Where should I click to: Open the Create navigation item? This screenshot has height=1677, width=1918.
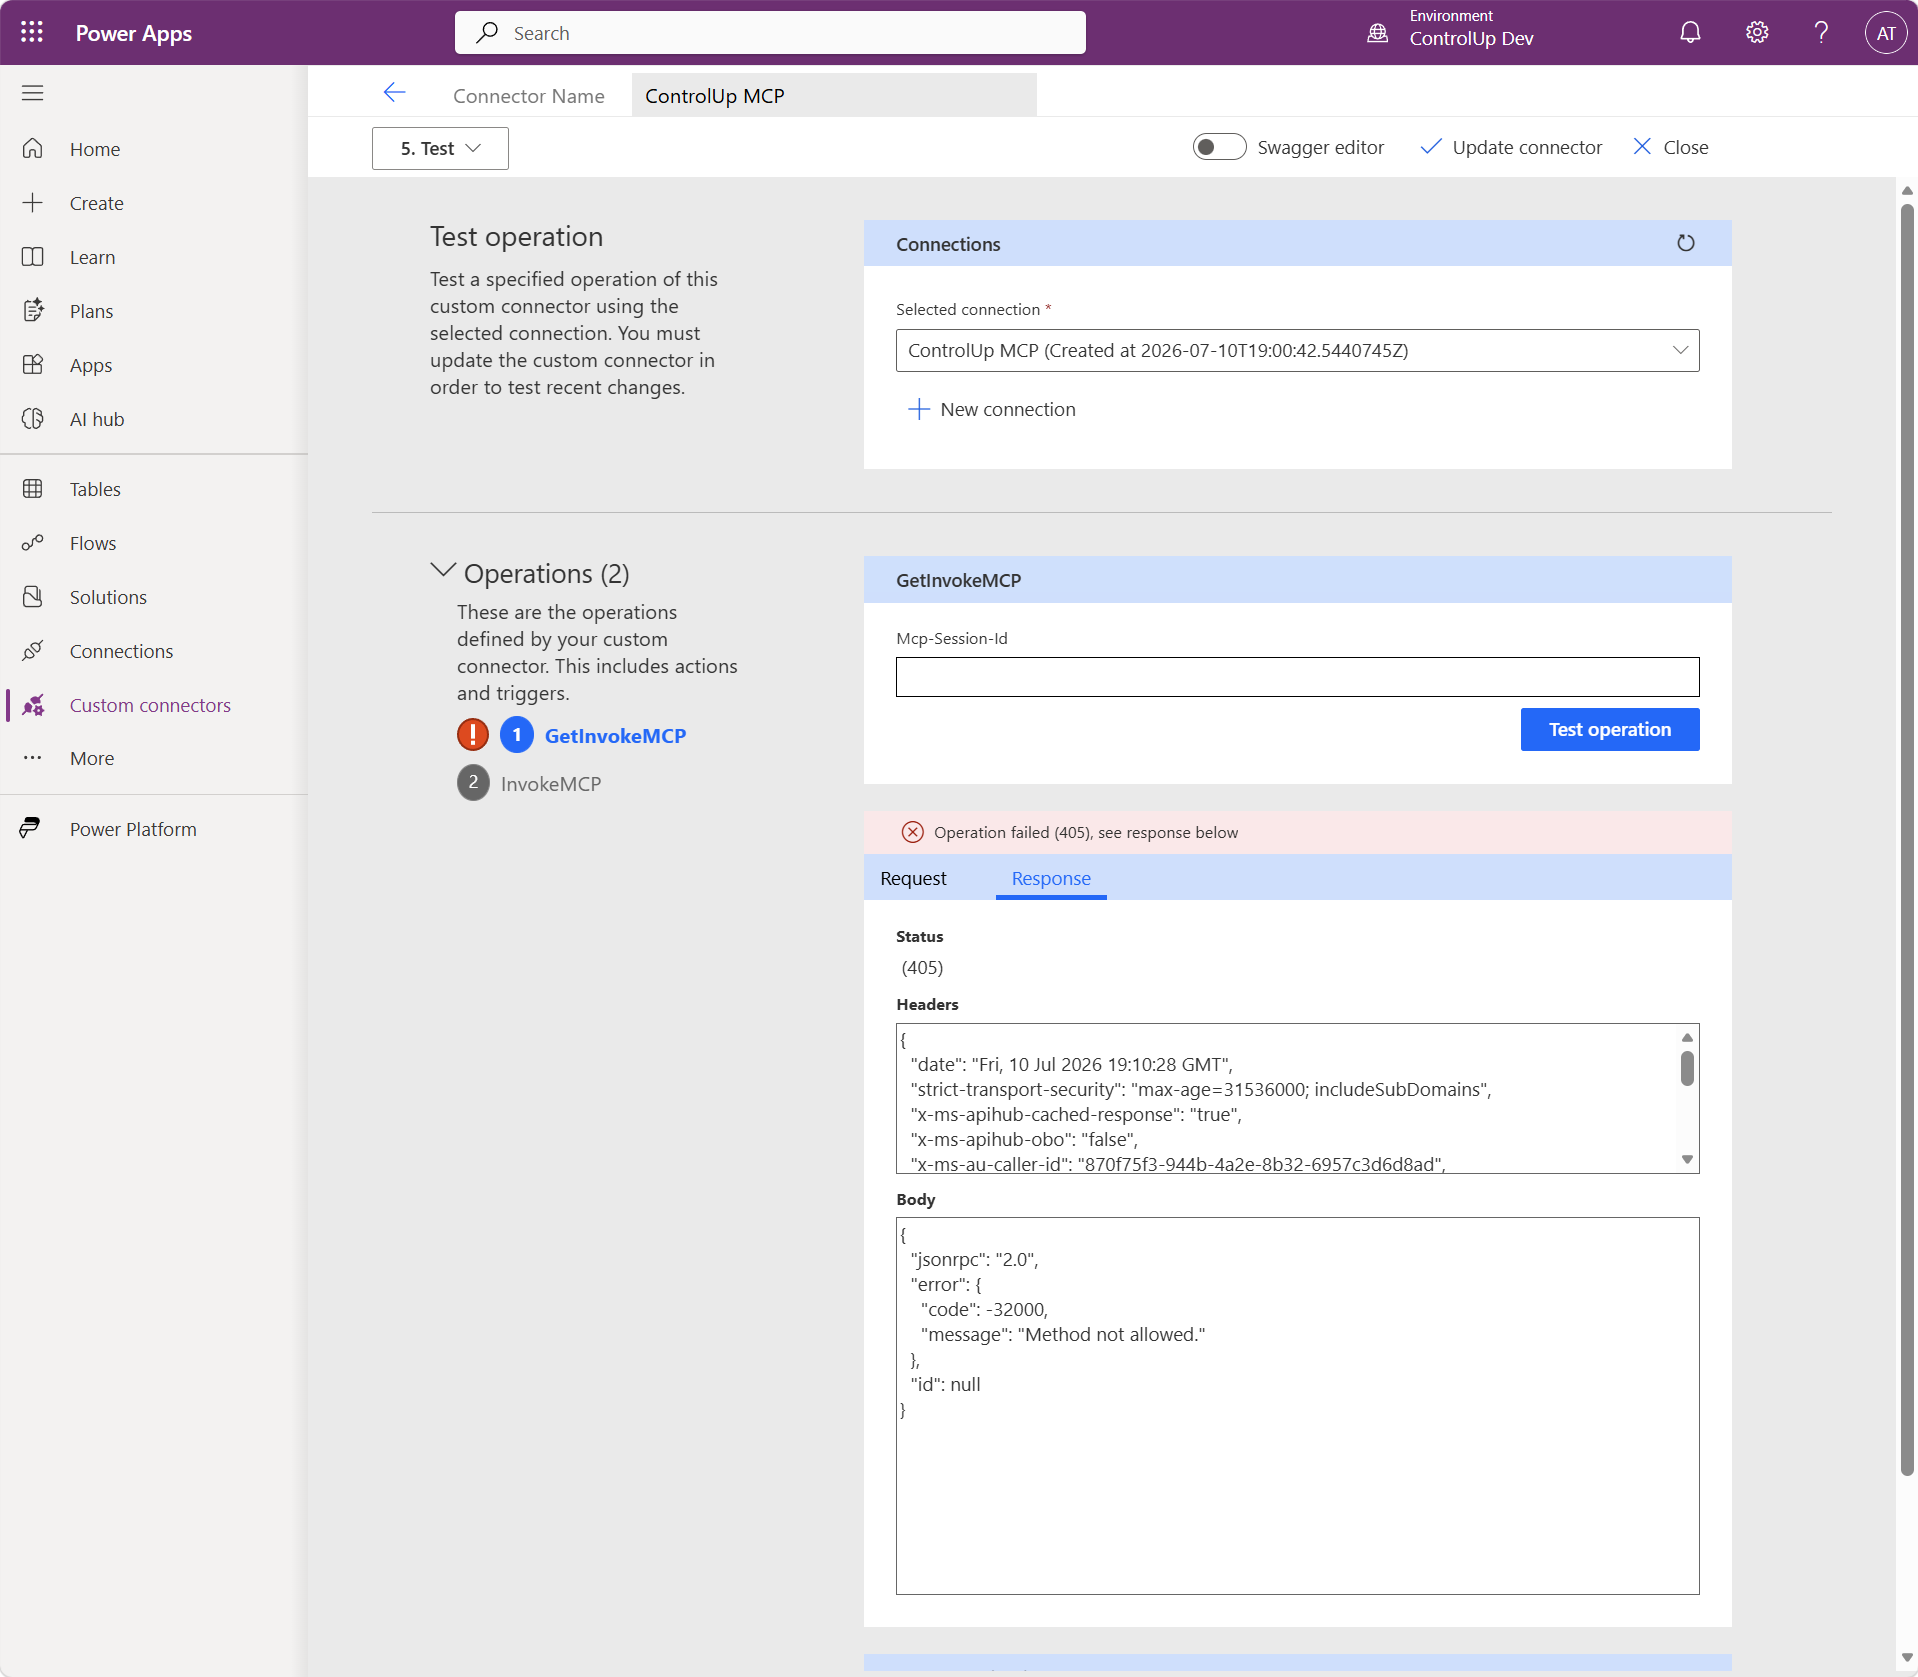[97, 203]
